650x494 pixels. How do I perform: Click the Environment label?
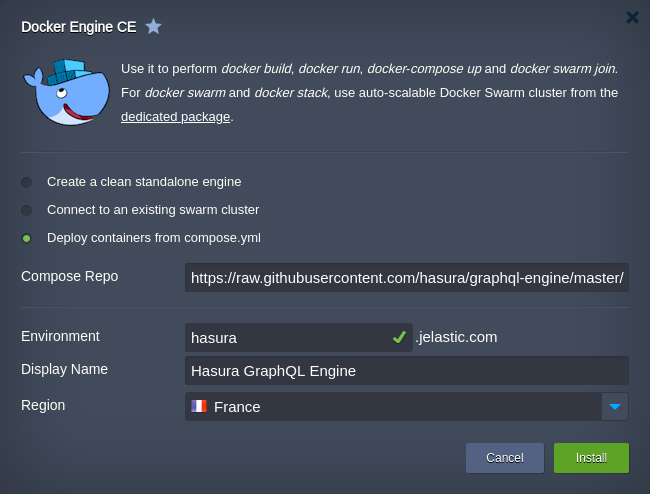(x=61, y=336)
